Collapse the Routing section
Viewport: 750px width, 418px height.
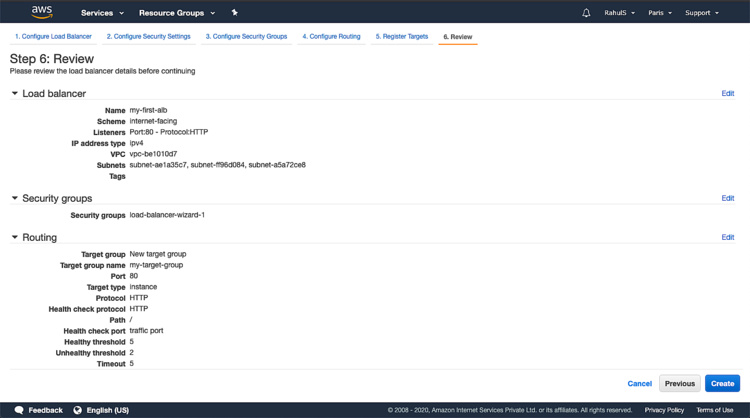pyautogui.click(x=15, y=238)
